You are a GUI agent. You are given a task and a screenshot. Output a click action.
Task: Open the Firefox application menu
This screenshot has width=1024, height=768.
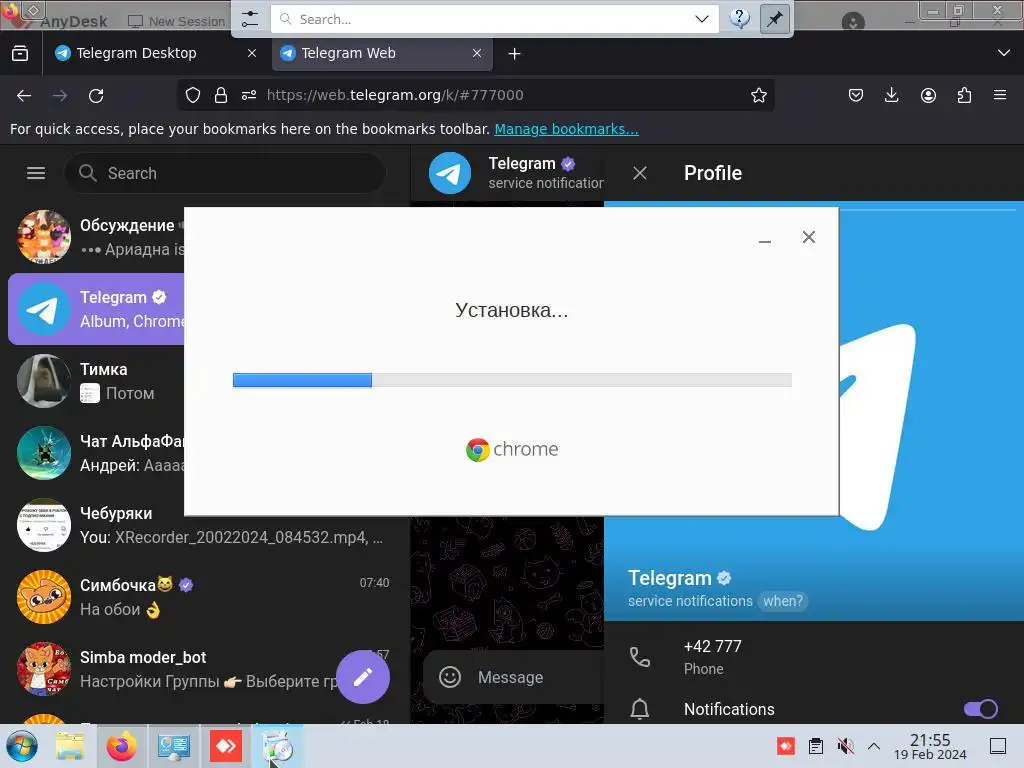point(1000,95)
